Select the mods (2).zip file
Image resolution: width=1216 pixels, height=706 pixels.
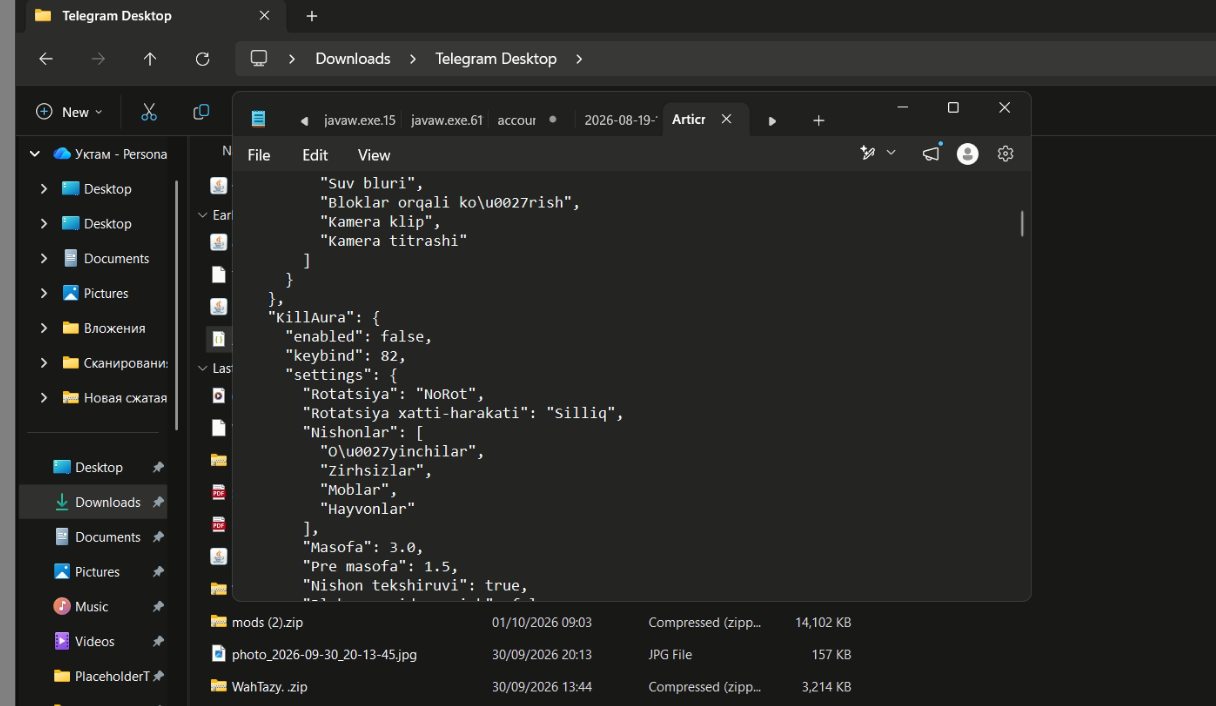(267, 622)
